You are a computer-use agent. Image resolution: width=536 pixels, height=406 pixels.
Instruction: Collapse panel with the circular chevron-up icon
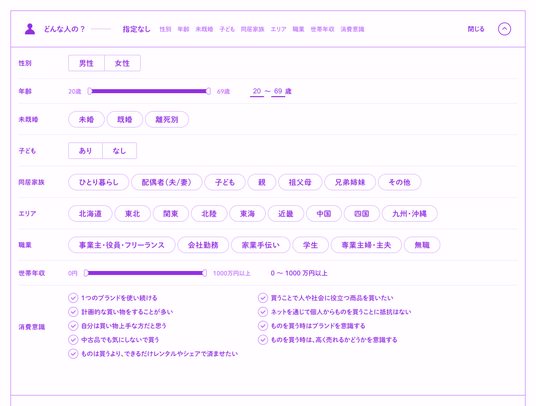pyautogui.click(x=504, y=29)
